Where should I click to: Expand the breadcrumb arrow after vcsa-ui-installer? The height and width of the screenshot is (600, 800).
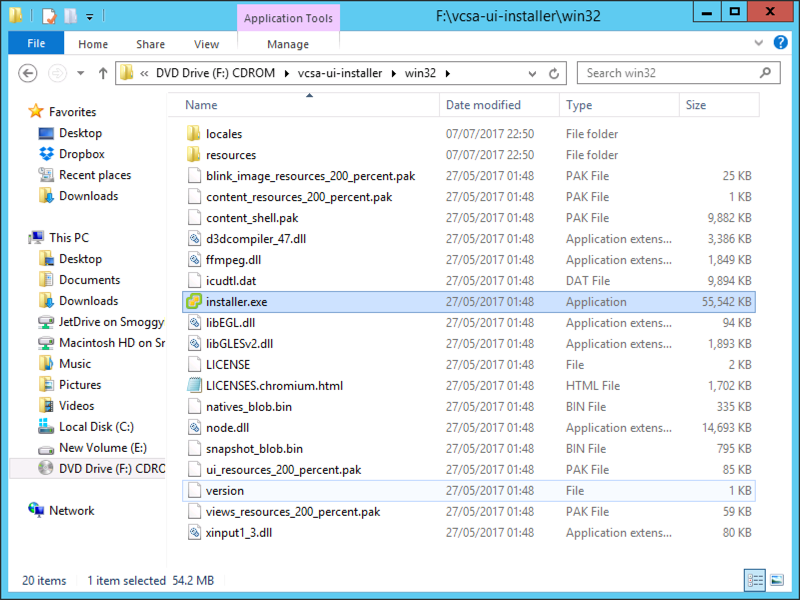point(394,73)
